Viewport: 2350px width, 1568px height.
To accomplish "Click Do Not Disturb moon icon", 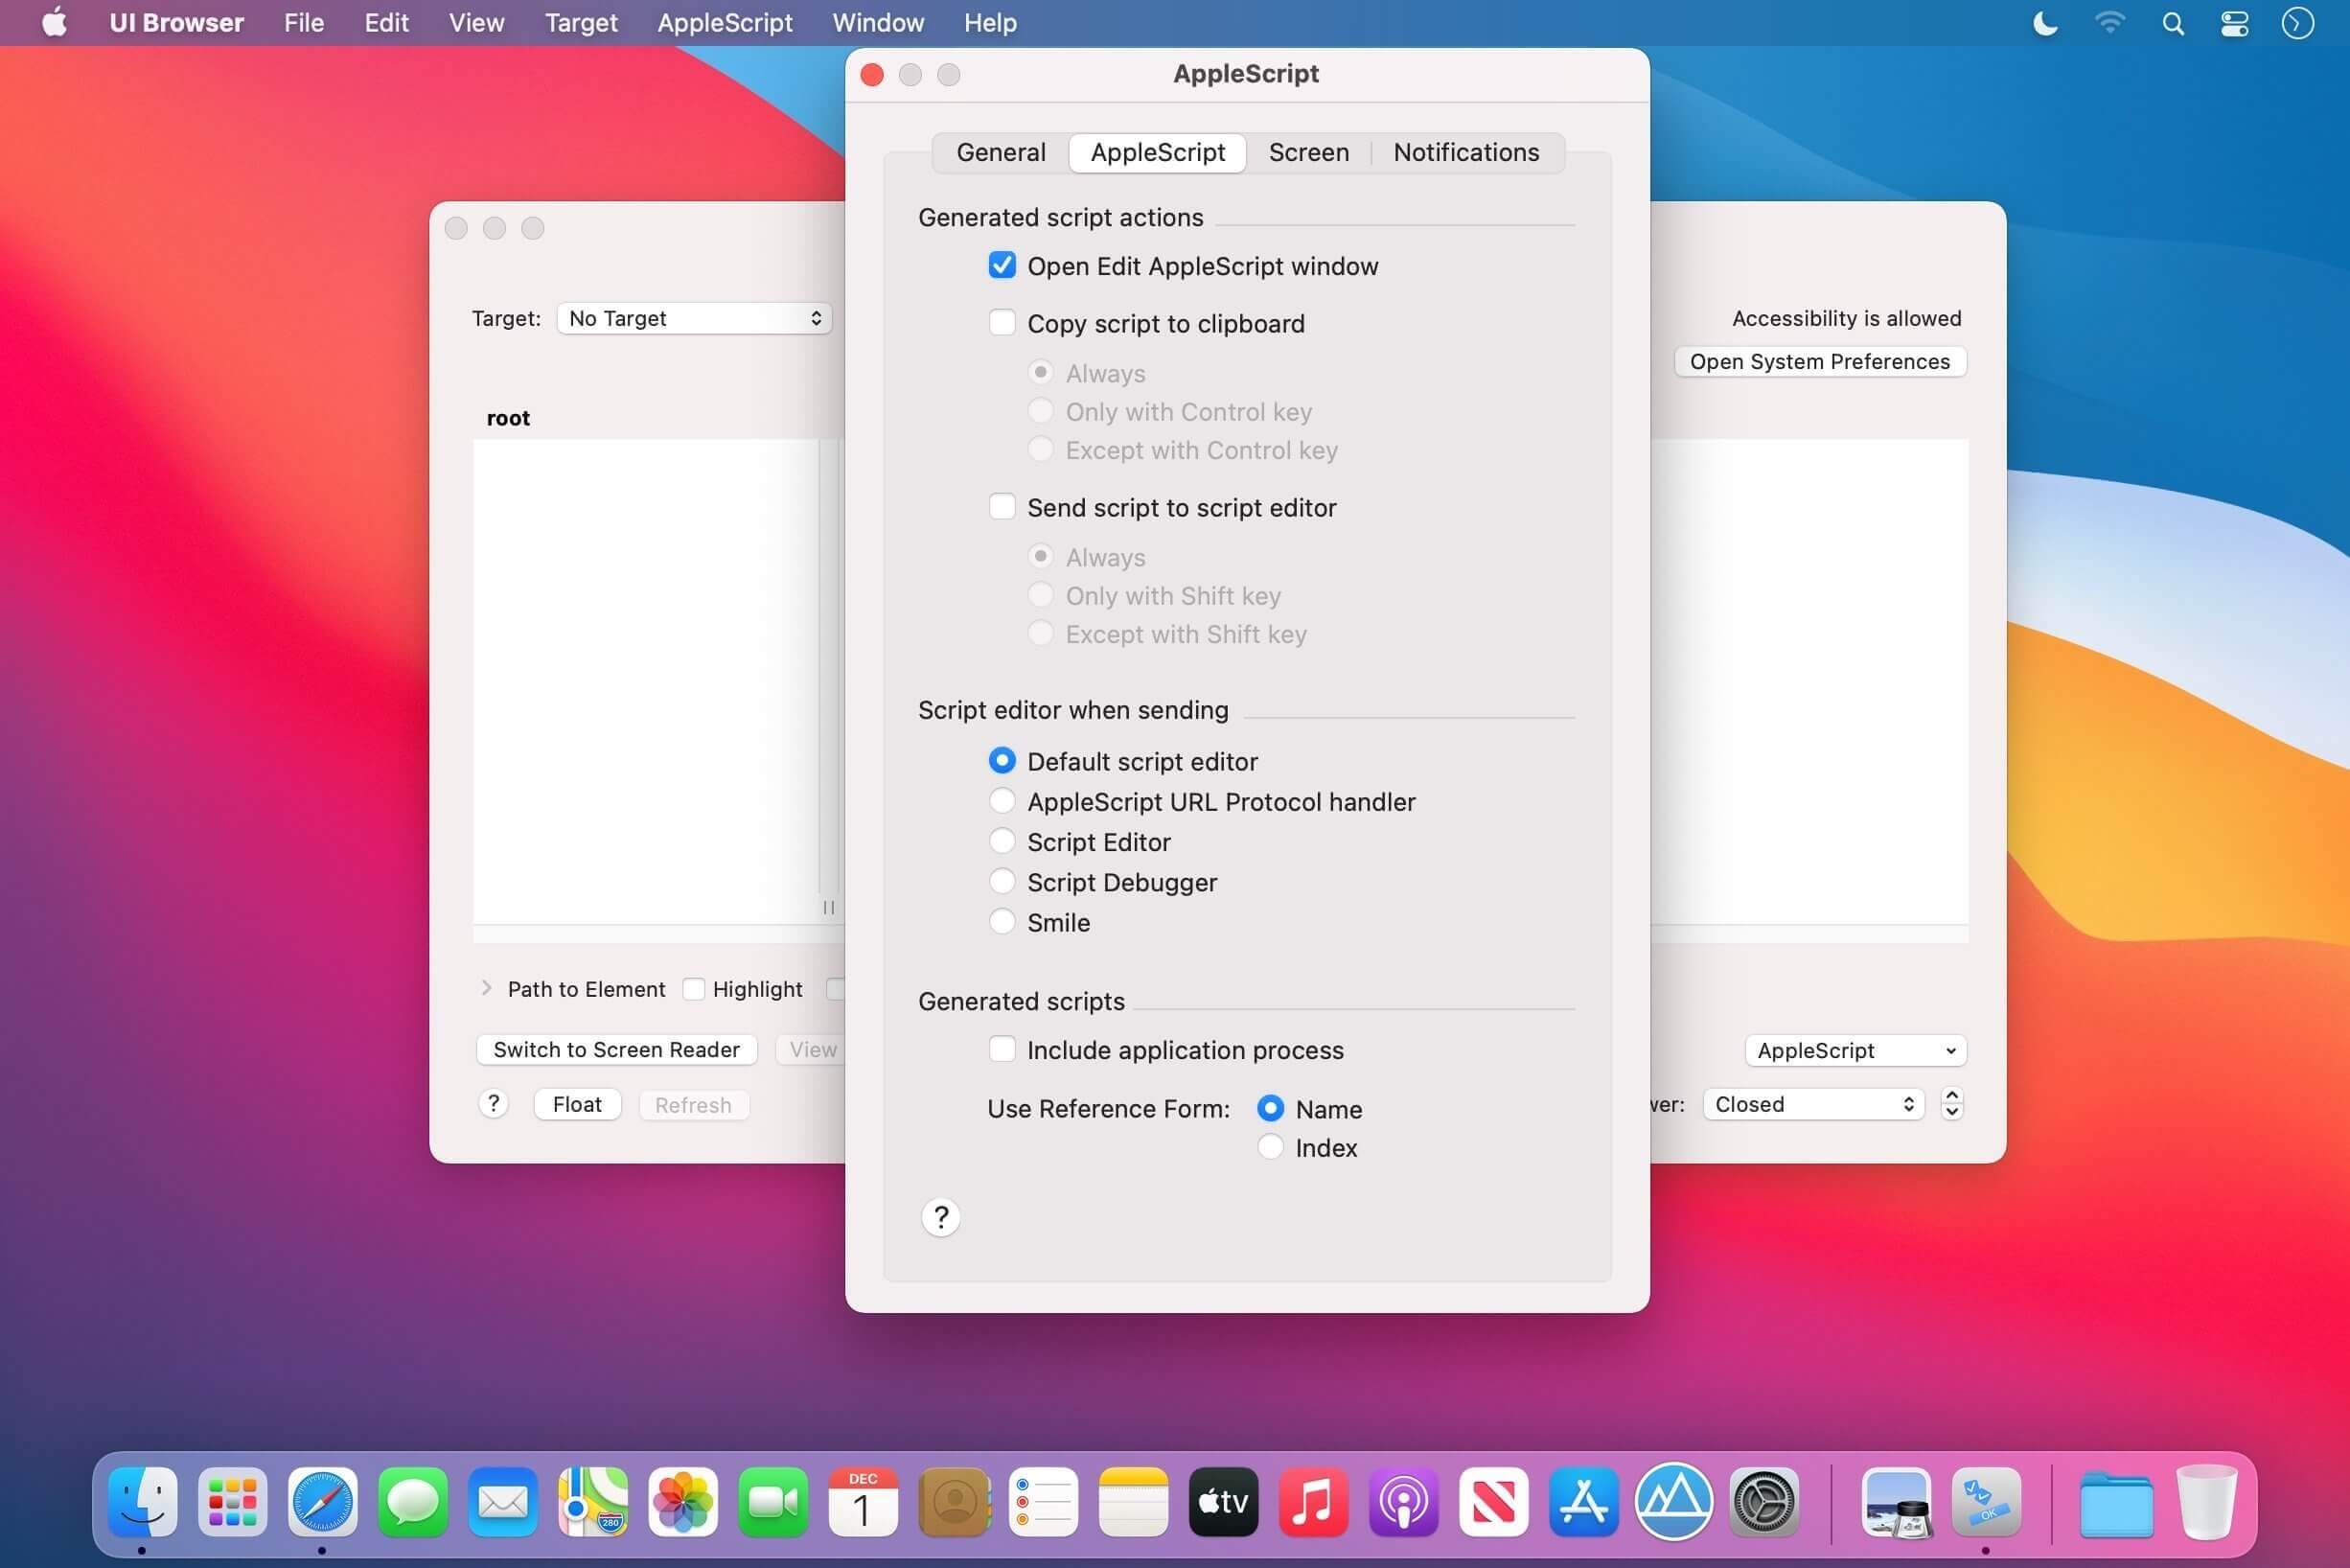I will point(2045,23).
